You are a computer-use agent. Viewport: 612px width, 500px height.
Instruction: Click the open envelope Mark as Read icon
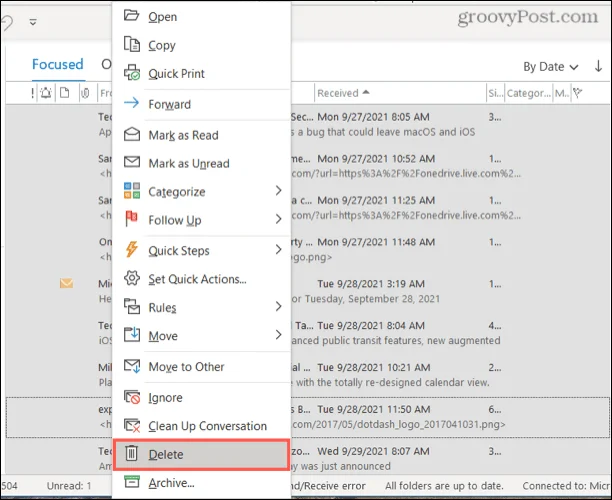pyautogui.click(x=132, y=134)
